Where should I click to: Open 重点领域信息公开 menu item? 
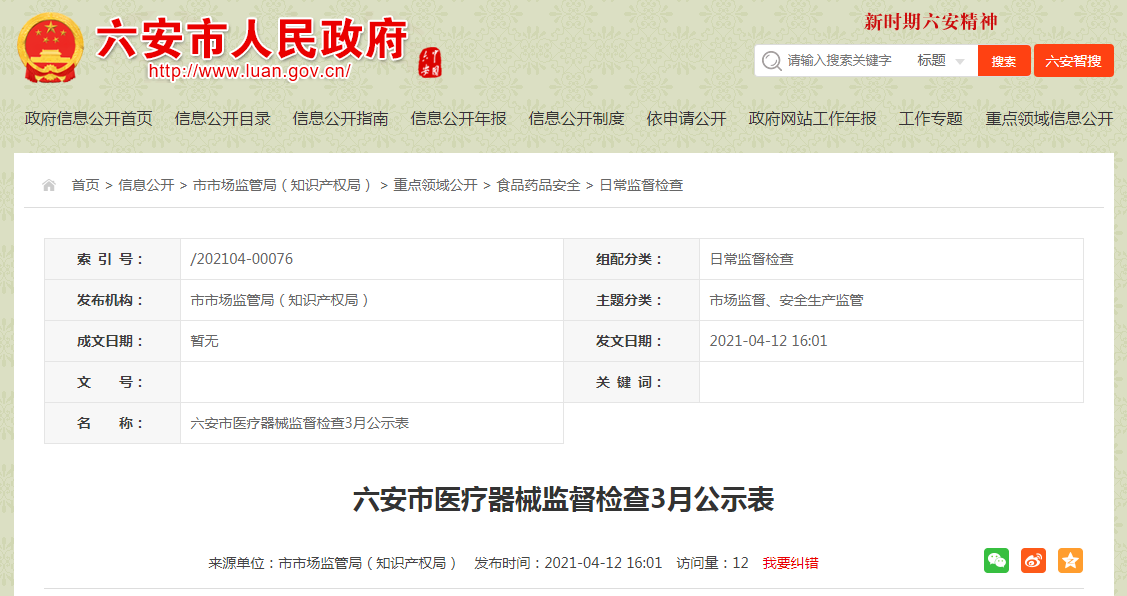[1049, 119]
